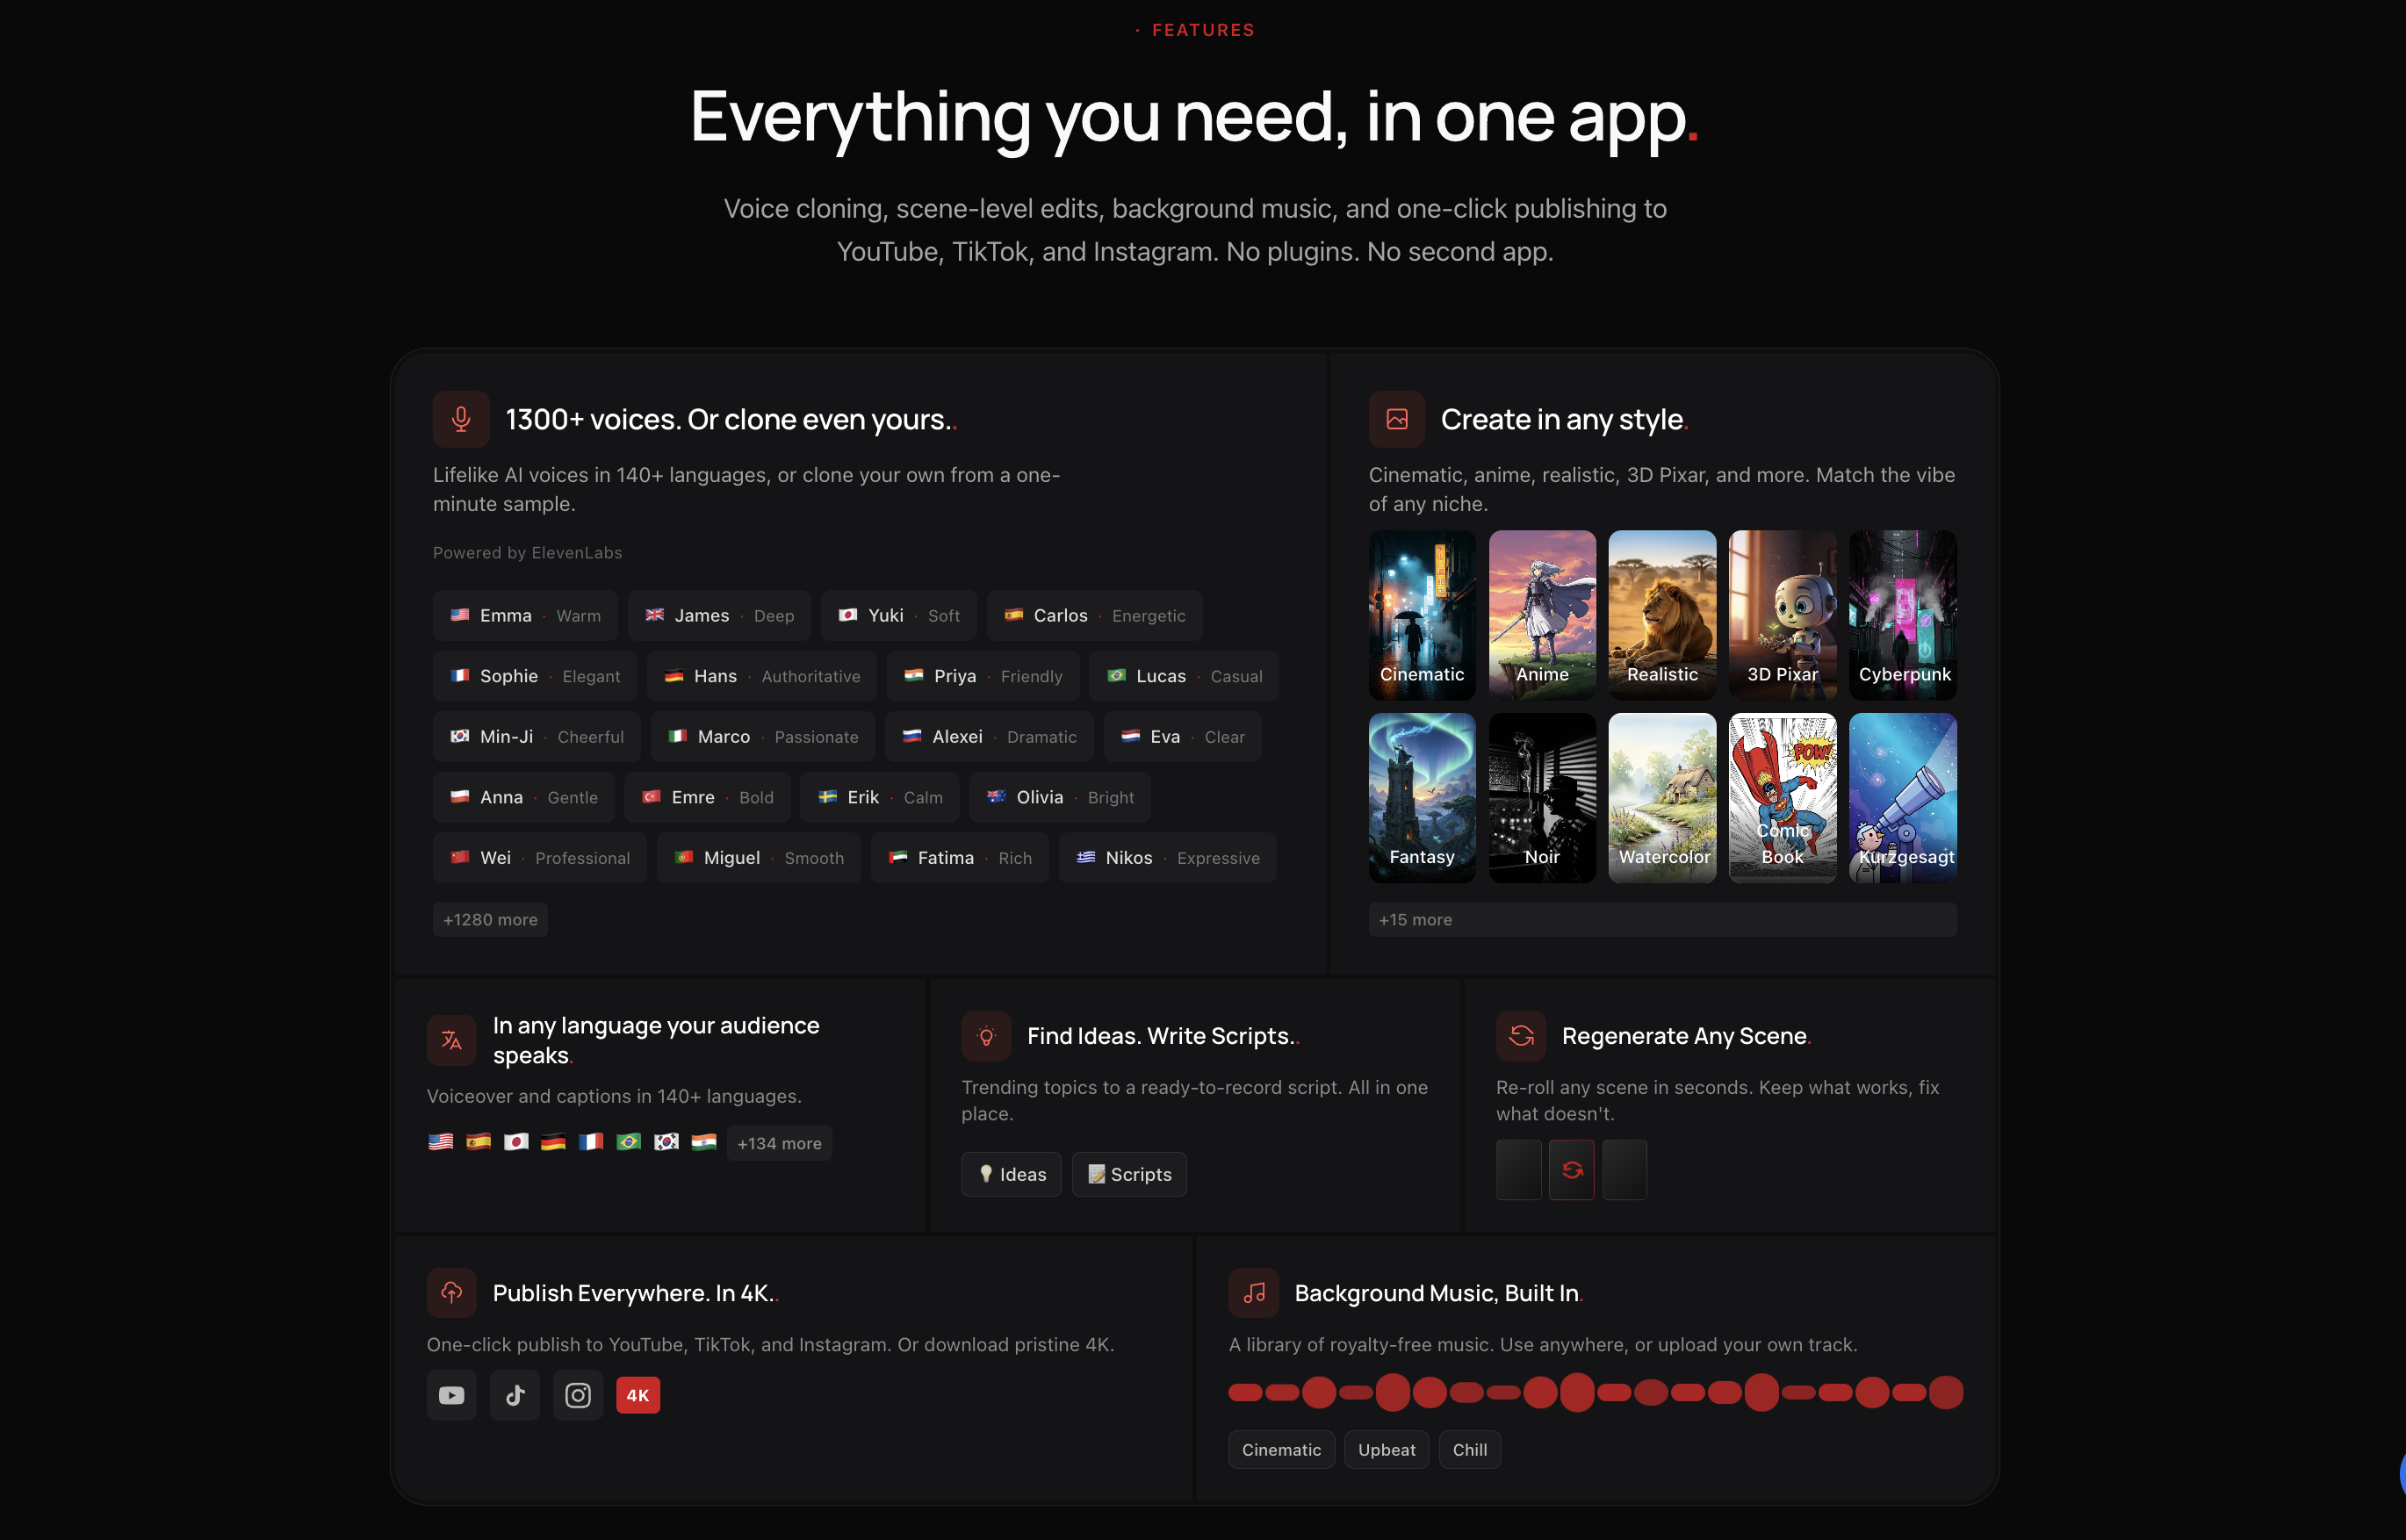
Task: Open the Cyberpunk style thumbnail
Action: pyautogui.click(x=1902, y=615)
